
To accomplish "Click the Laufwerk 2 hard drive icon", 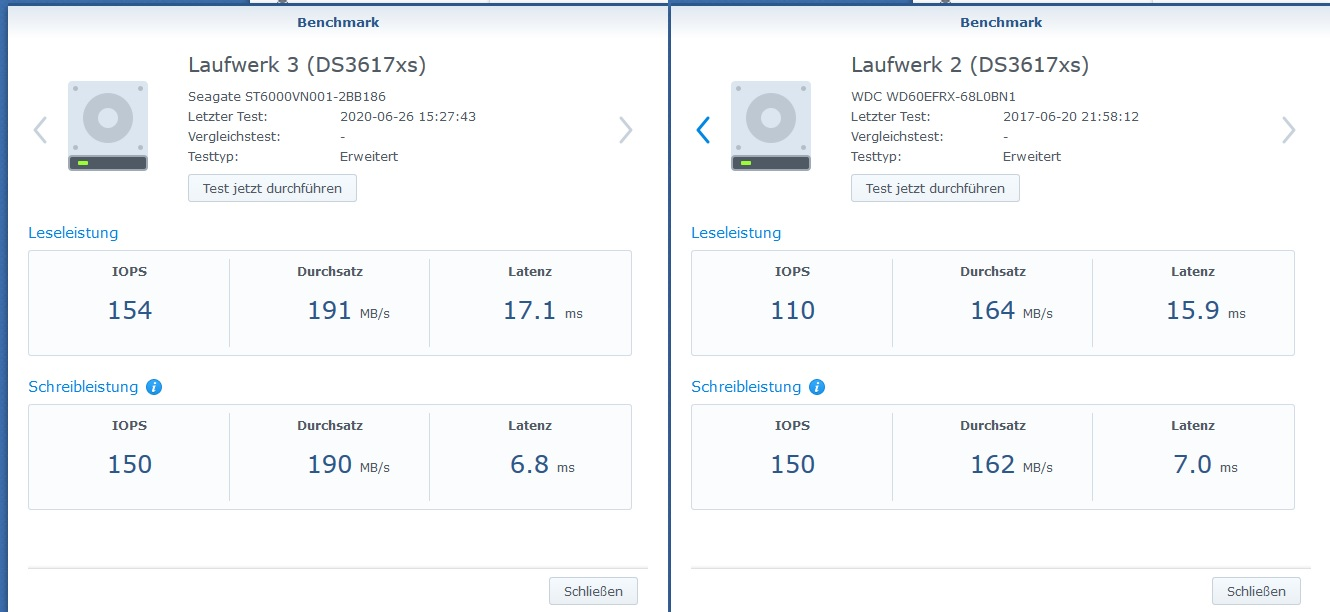I will pos(771,126).
